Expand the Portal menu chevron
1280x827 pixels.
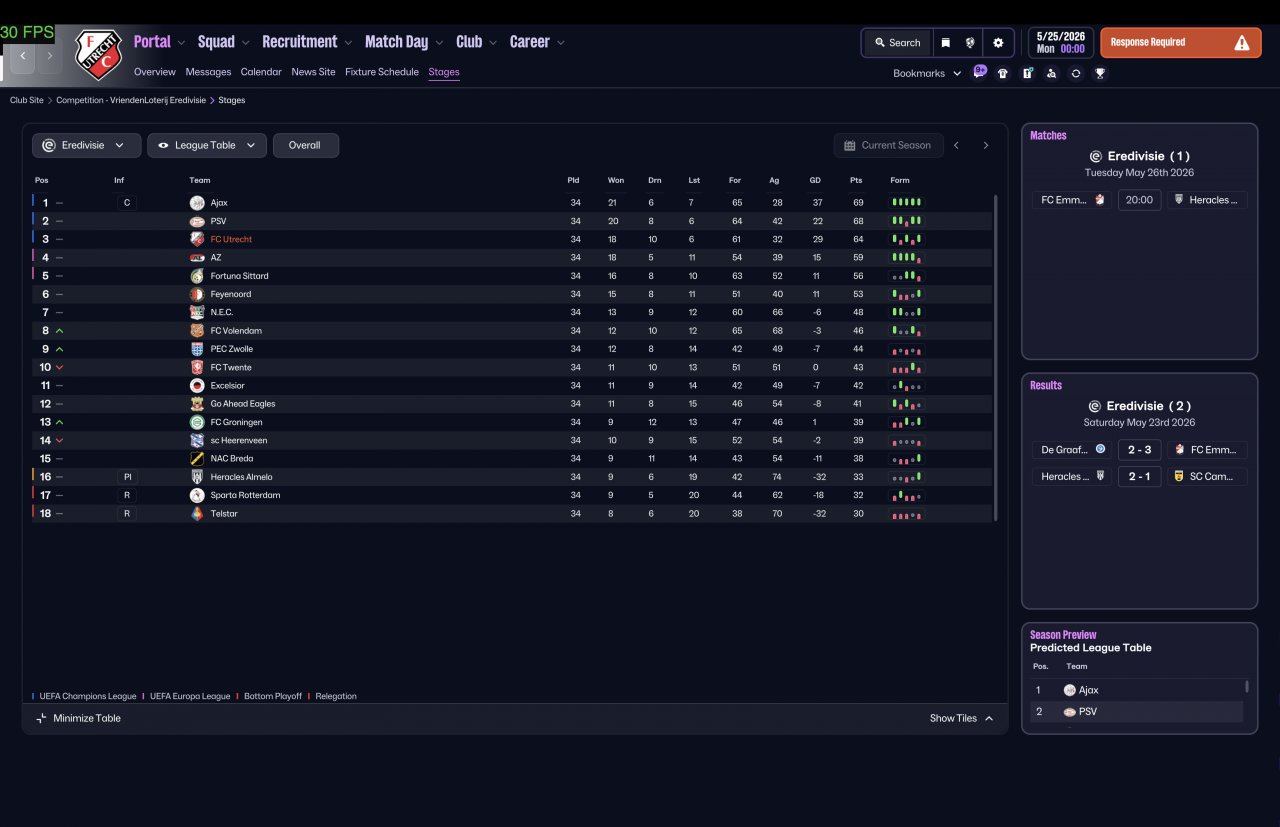click(181, 43)
